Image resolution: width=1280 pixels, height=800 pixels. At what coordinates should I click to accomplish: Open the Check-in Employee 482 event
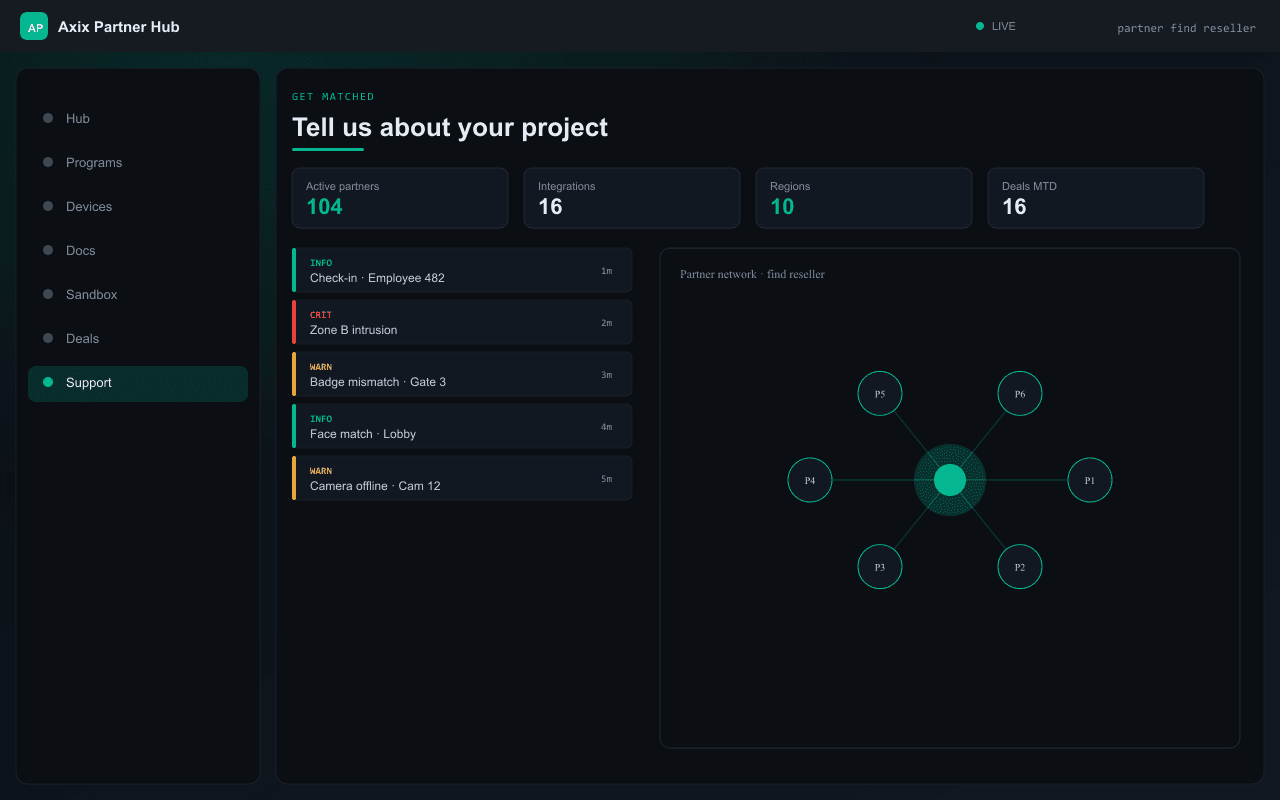pyautogui.click(x=462, y=270)
